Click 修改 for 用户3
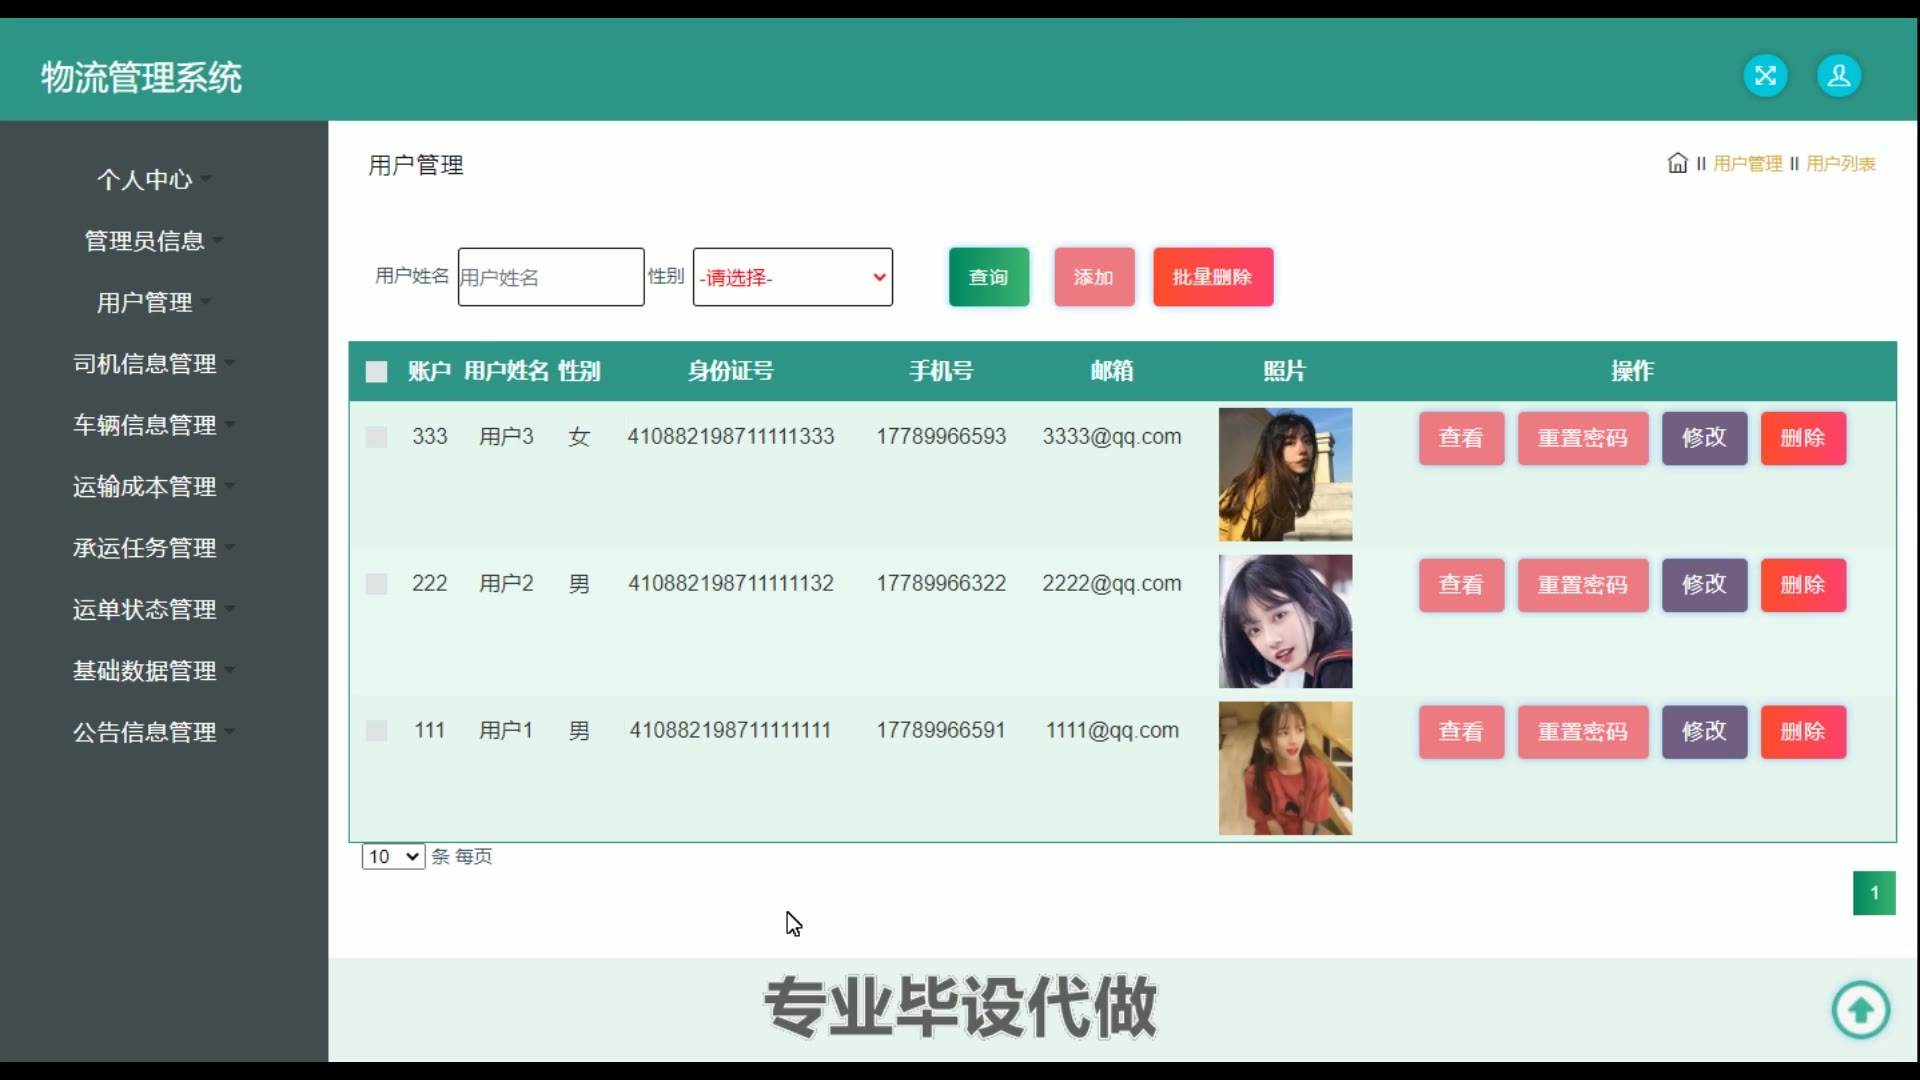The image size is (1920, 1080). click(x=1704, y=438)
